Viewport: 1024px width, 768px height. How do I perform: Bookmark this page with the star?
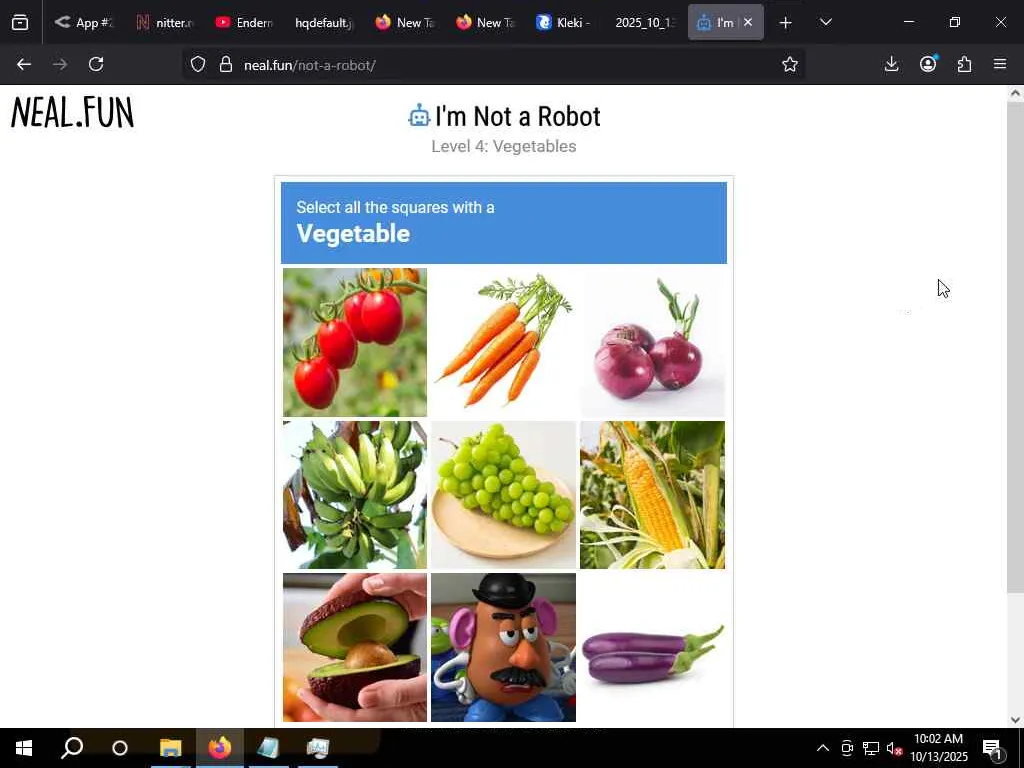click(x=790, y=64)
